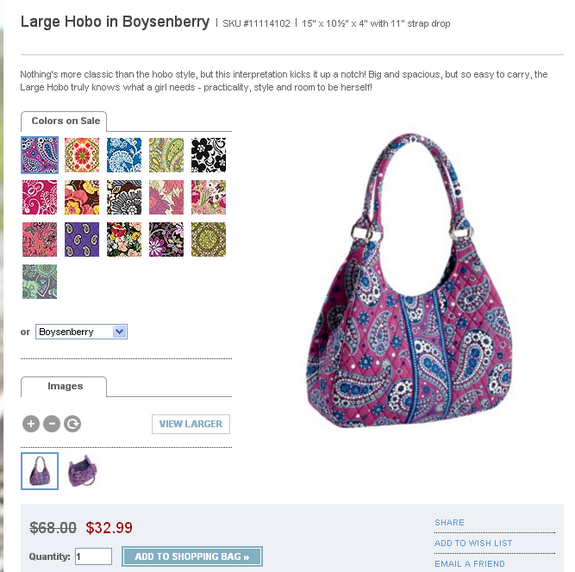
Task: Choose the olive green medallion swatch
Action: 208,239
